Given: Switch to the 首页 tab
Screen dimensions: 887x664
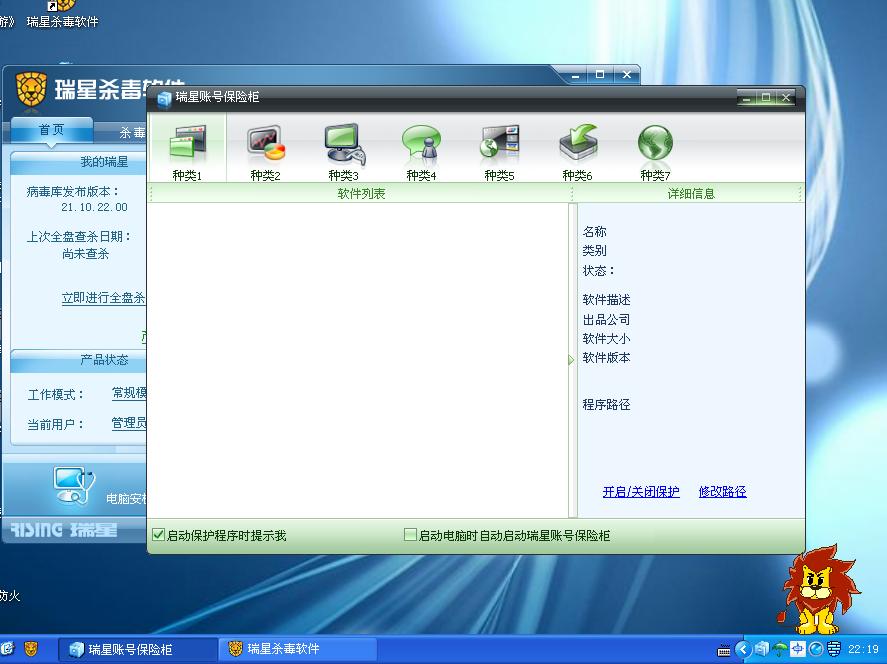Looking at the screenshot, I should click(x=51, y=131).
